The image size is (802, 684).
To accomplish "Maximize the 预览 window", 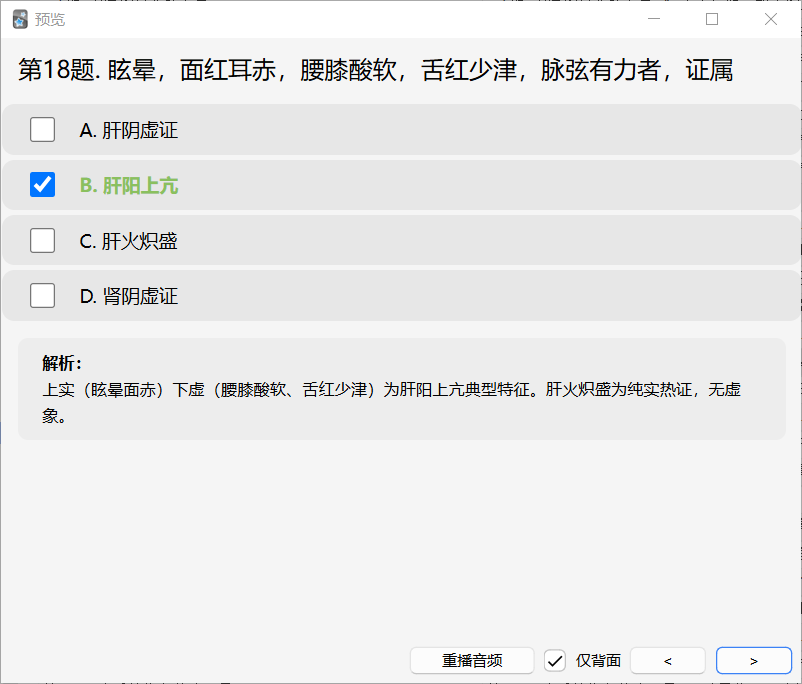I will pyautogui.click(x=712, y=19).
